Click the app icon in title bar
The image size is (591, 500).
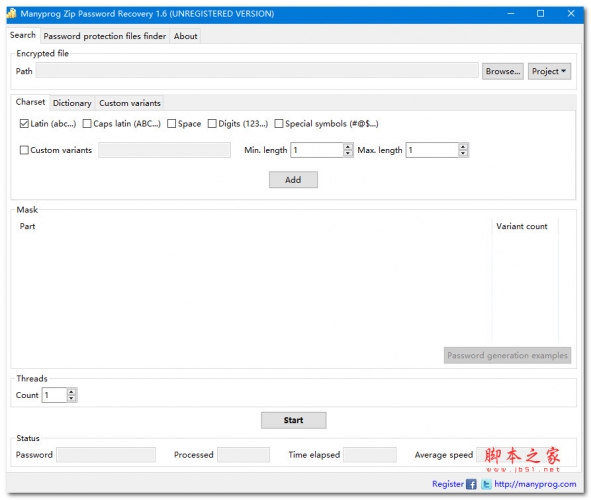[12, 14]
